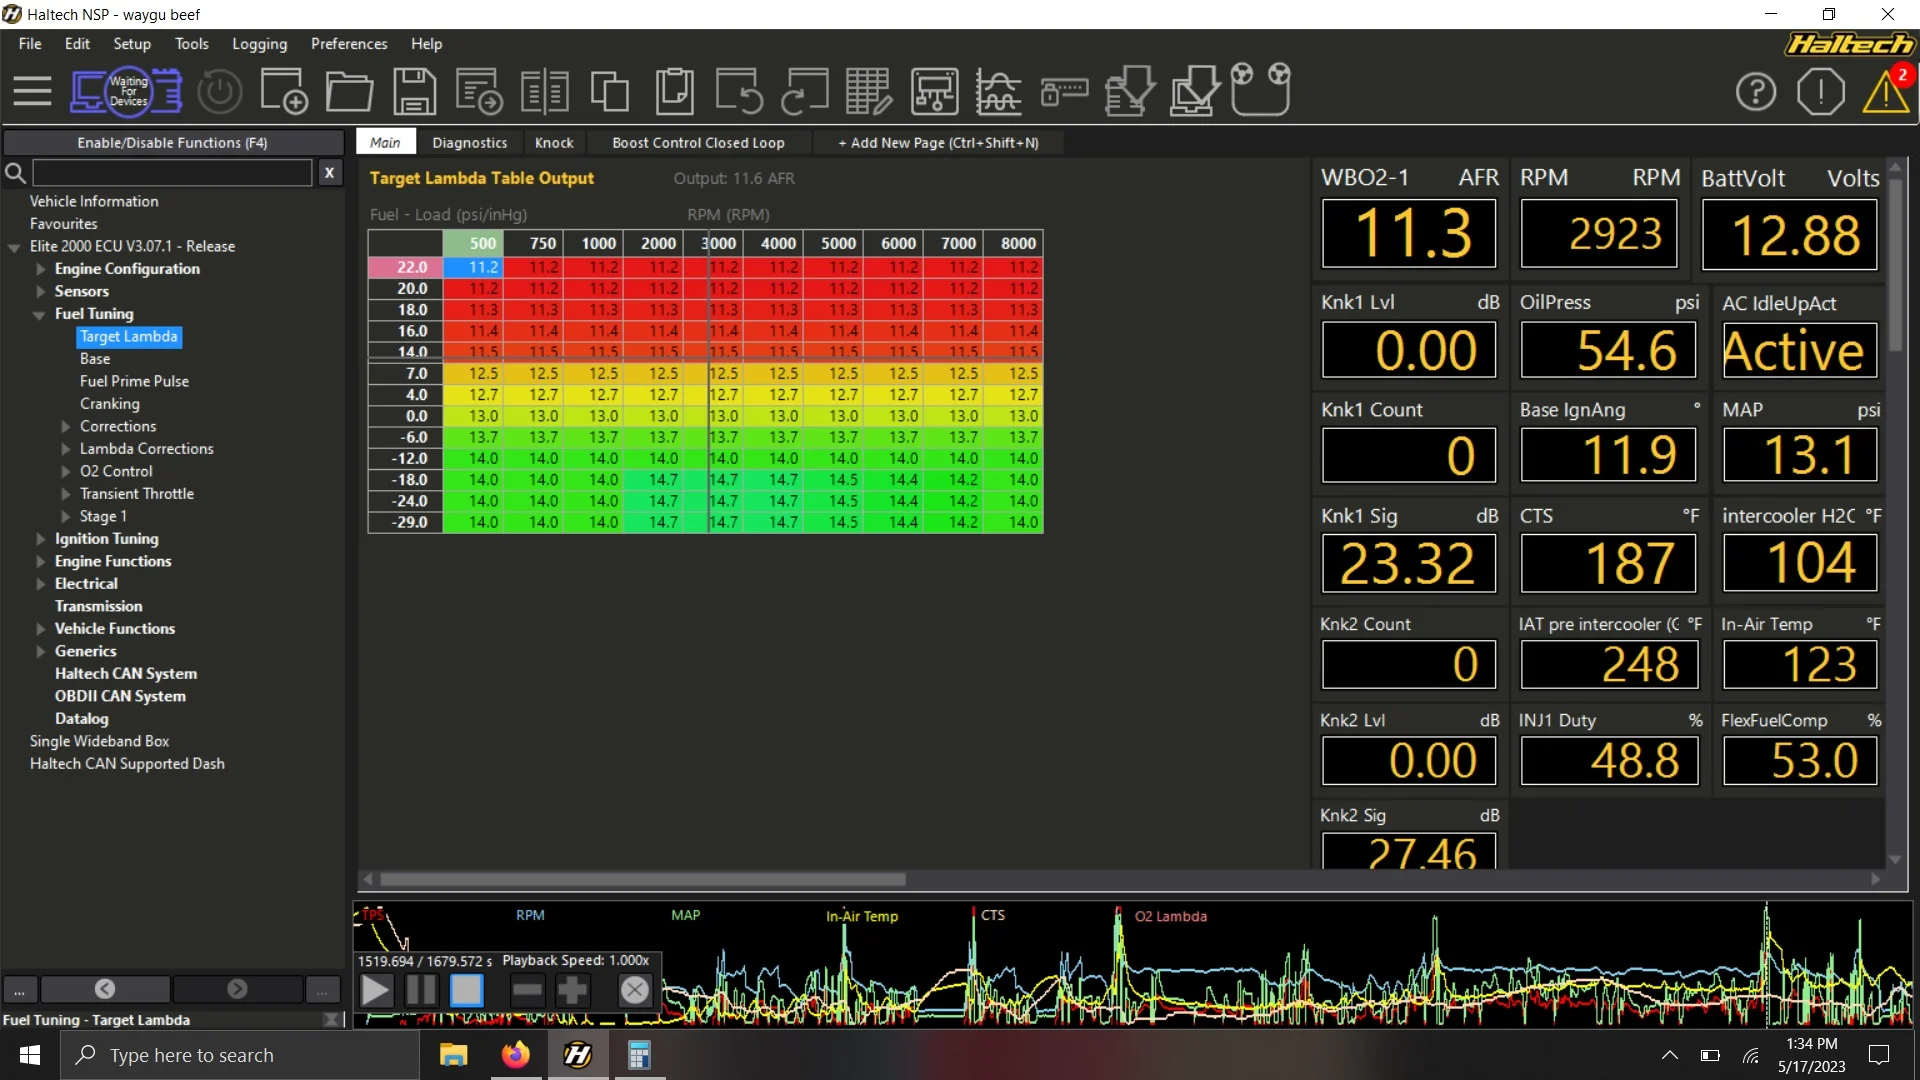Click the Waiting For Devices connection icon
This screenshot has height=1080, width=1920.
tap(127, 92)
